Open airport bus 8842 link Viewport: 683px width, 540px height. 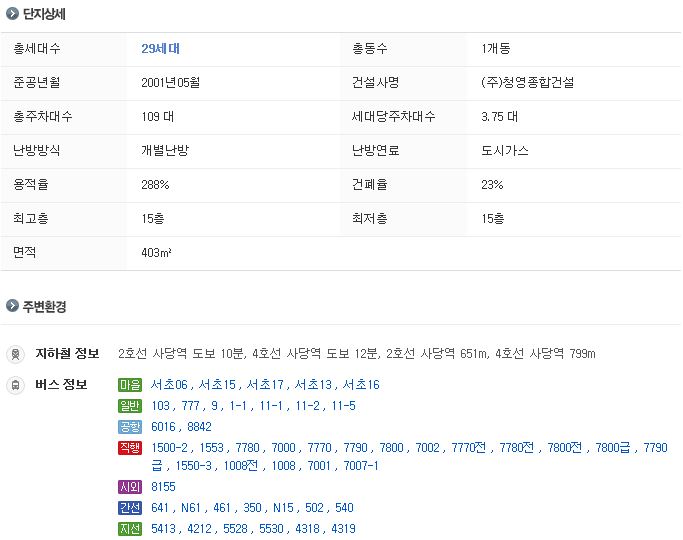[199, 427]
